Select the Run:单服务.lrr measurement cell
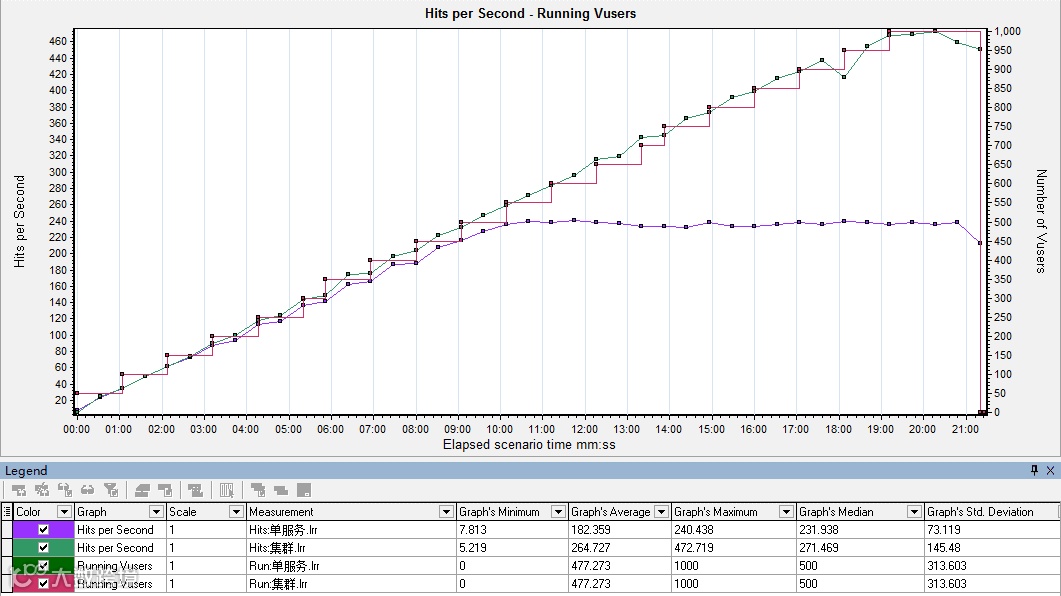 point(351,566)
